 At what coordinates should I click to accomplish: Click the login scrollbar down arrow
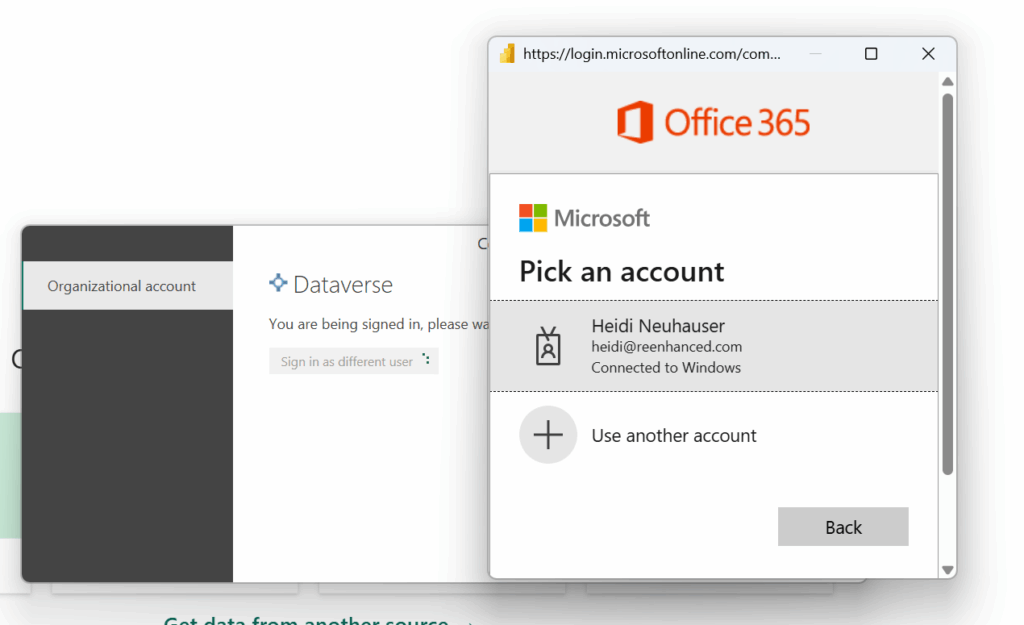pyautogui.click(x=948, y=570)
